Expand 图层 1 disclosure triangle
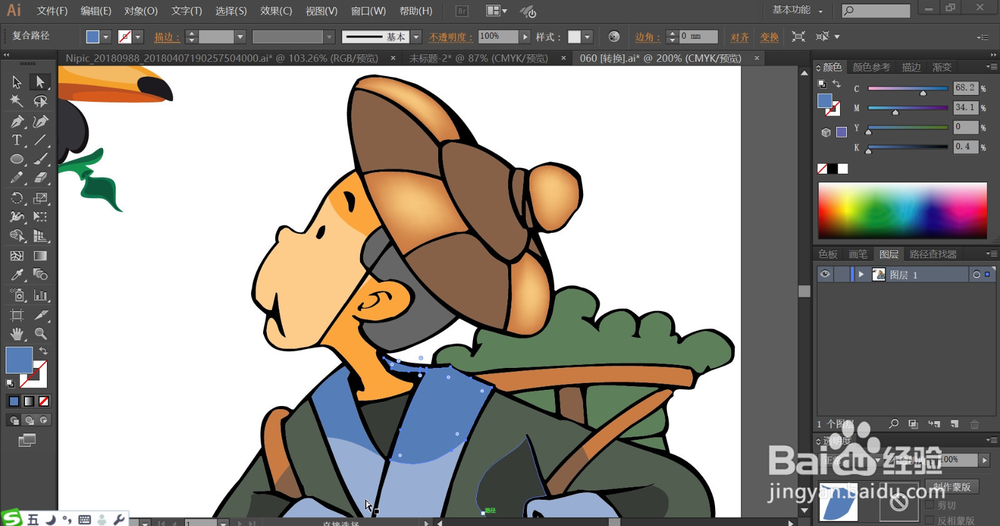This screenshot has width=1000, height=526. point(861,274)
